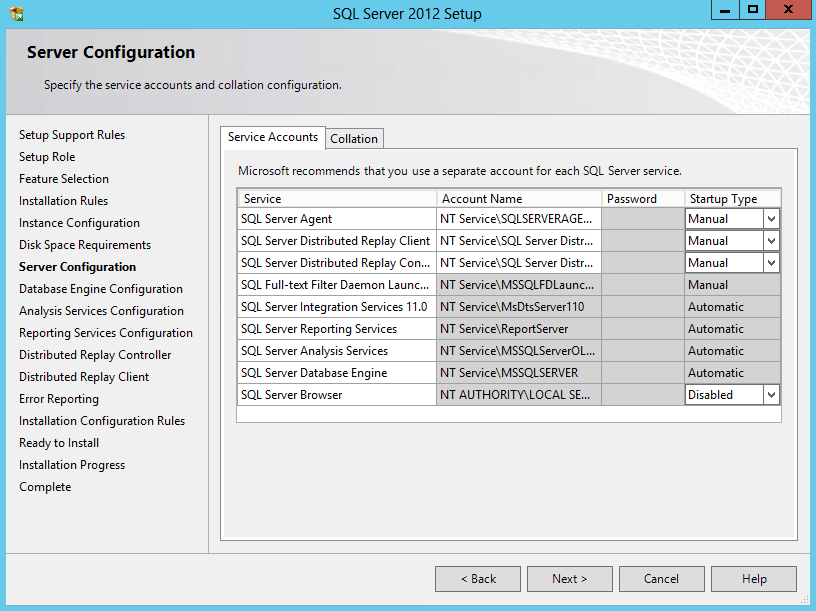Click the 'SQL Server Browser' service row

[x=337, y=395]
